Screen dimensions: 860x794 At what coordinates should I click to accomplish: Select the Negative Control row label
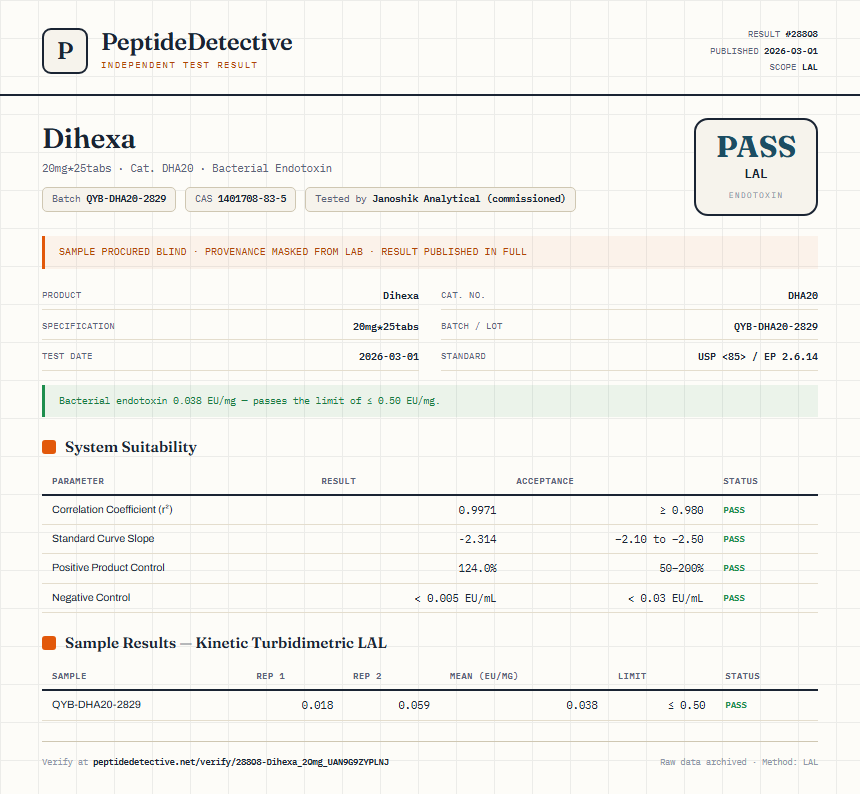[x=91, y=598]
